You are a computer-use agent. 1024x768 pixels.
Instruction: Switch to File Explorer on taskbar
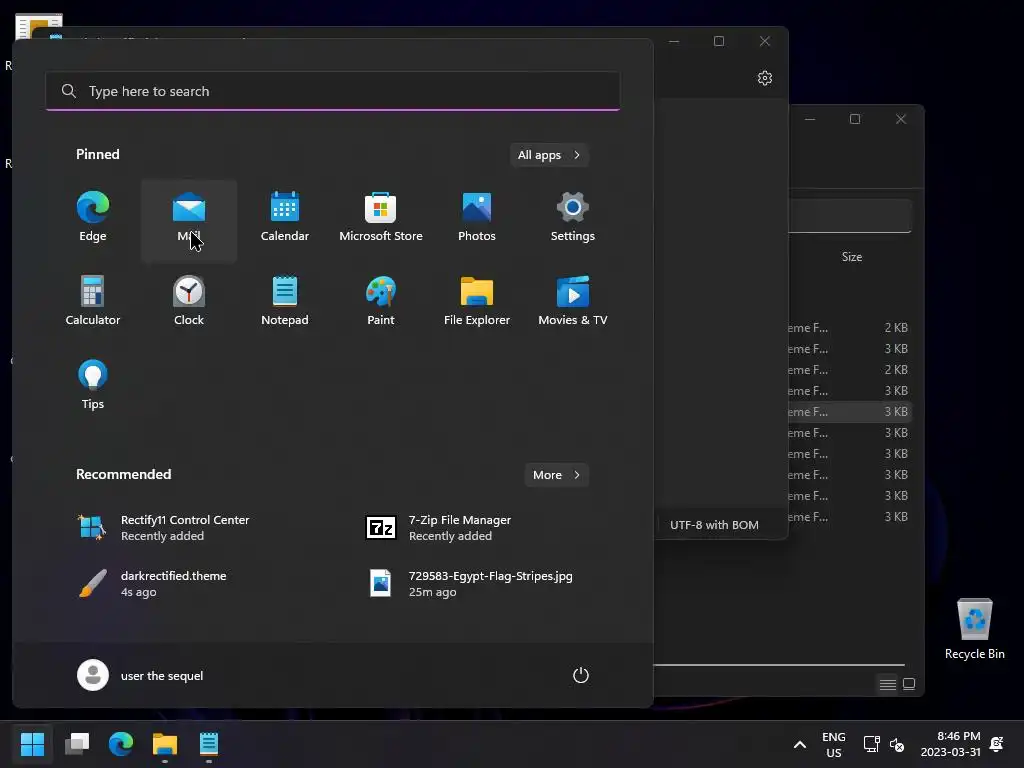click(165, 743)
